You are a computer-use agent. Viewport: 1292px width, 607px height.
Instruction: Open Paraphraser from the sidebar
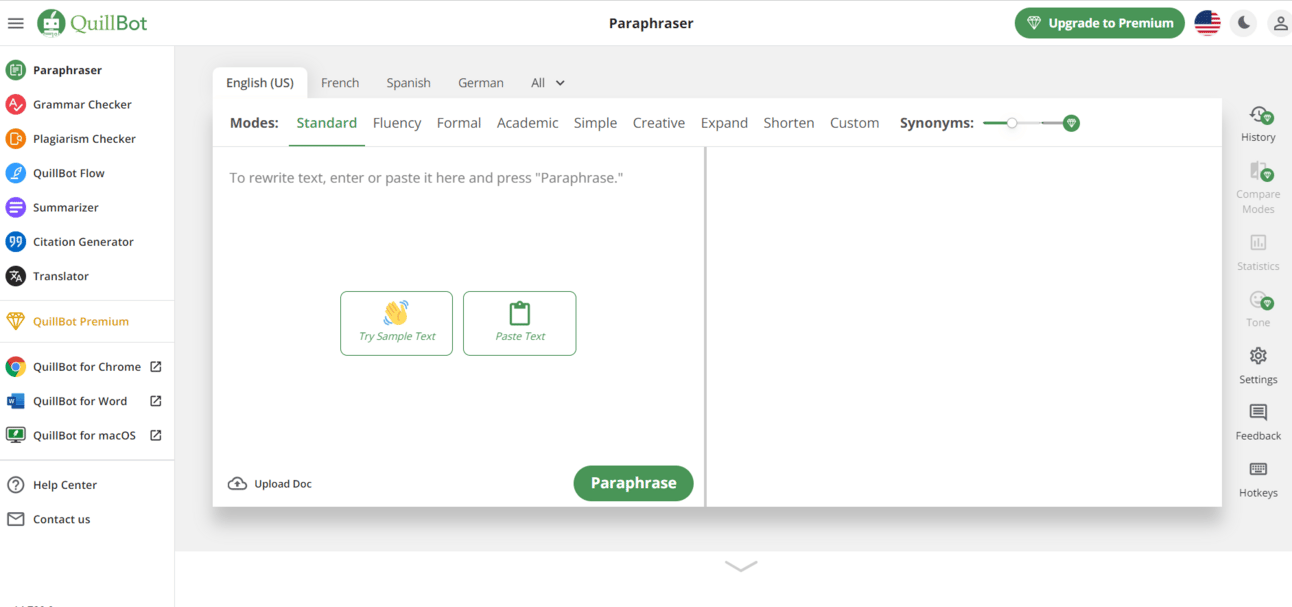click(67, 70)
